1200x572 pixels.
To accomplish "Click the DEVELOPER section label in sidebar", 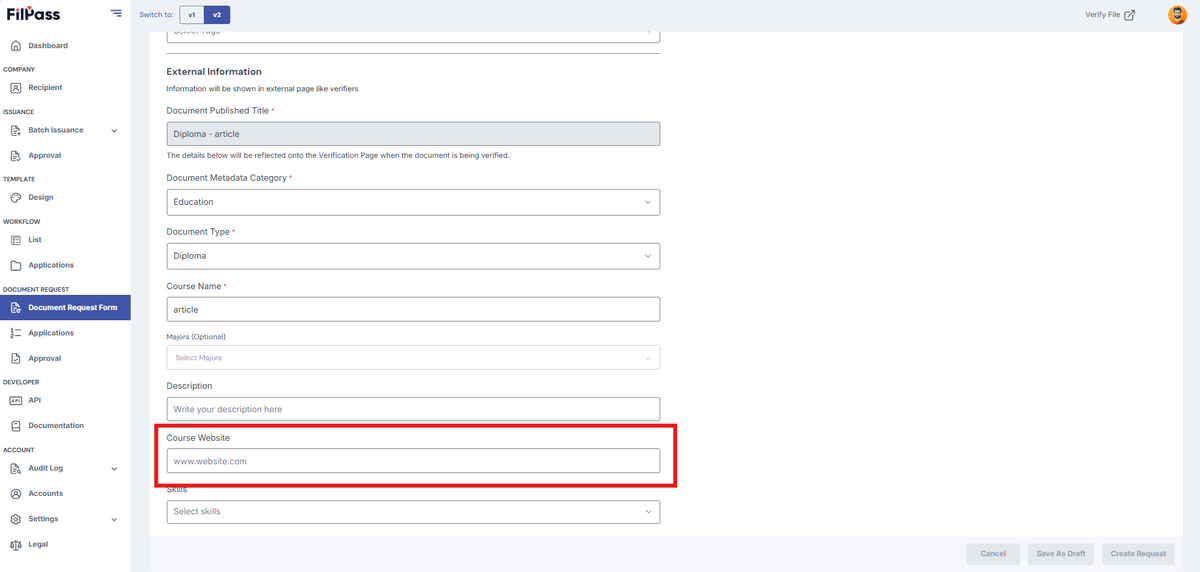I will coord(21,382).
